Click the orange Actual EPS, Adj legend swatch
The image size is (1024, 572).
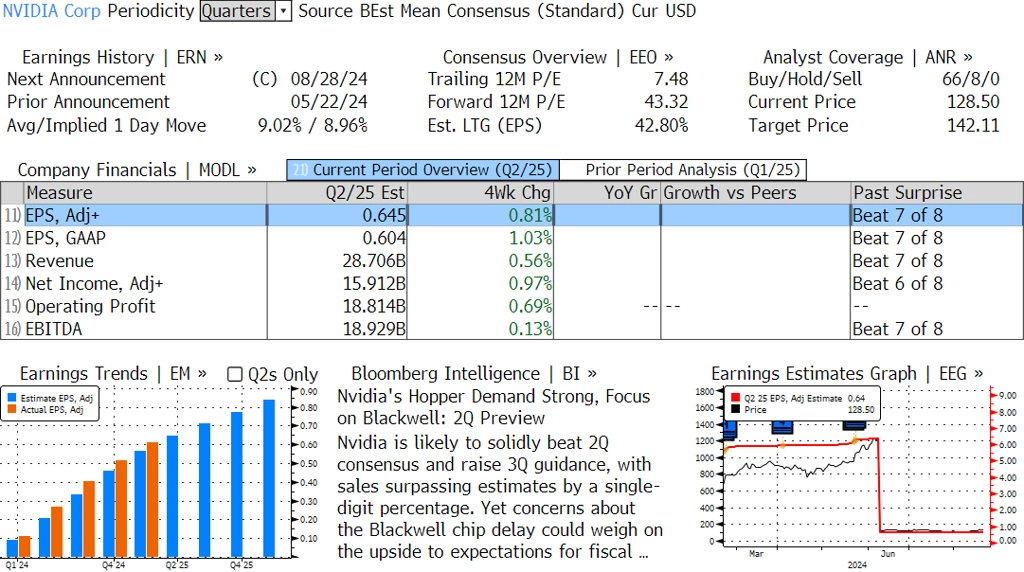tap(12, 409)
